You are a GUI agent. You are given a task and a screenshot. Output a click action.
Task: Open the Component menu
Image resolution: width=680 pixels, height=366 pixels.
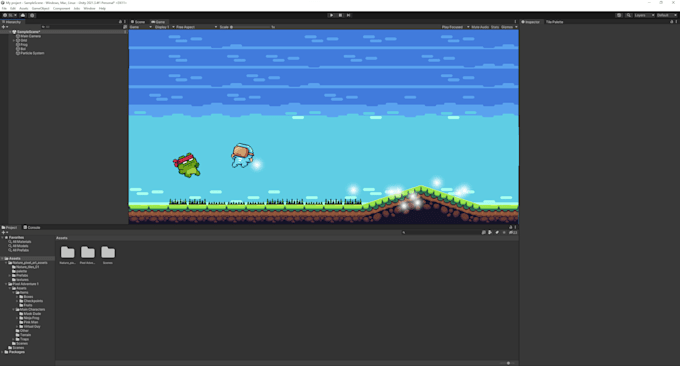[62, 8]
